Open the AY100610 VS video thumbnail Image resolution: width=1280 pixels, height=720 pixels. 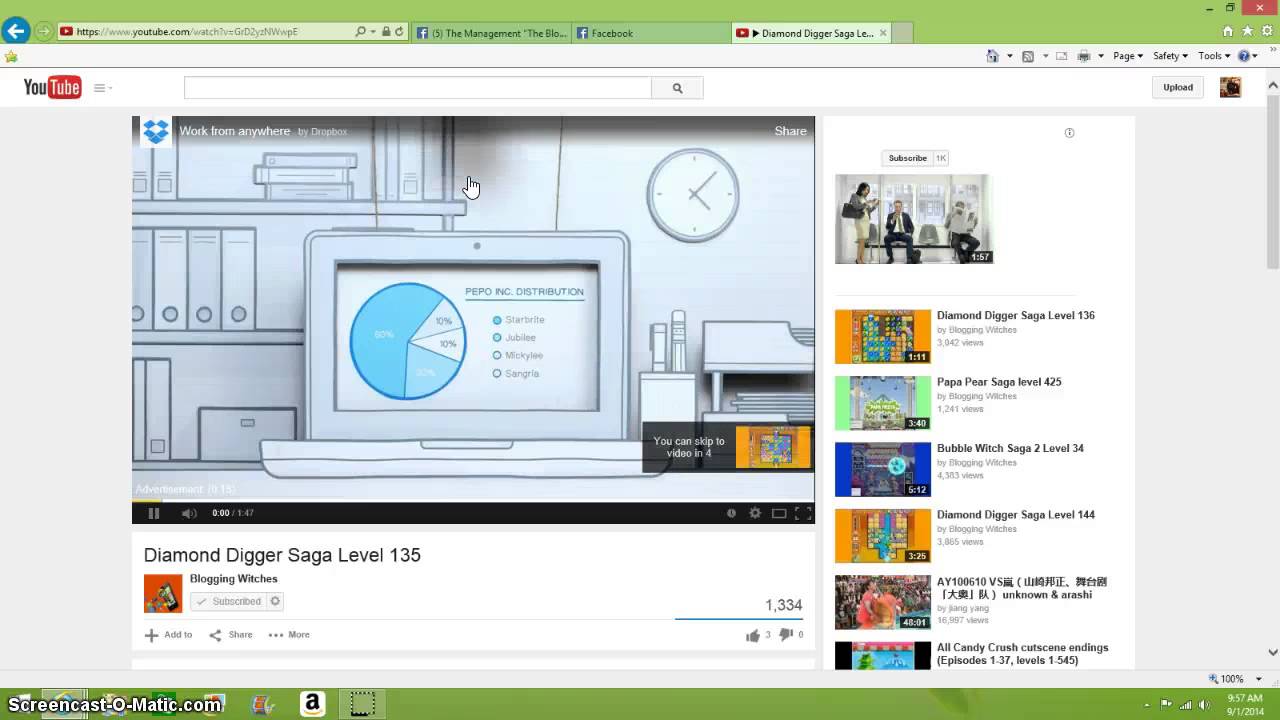tap(883, 602)
